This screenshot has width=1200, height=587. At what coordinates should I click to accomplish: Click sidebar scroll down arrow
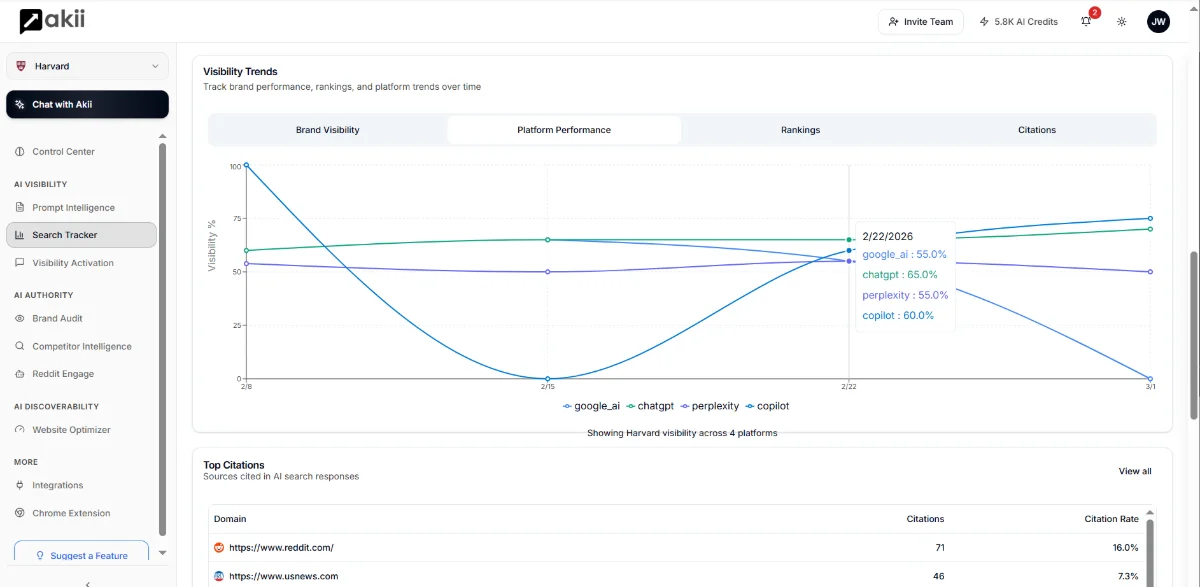coord(163,553)
